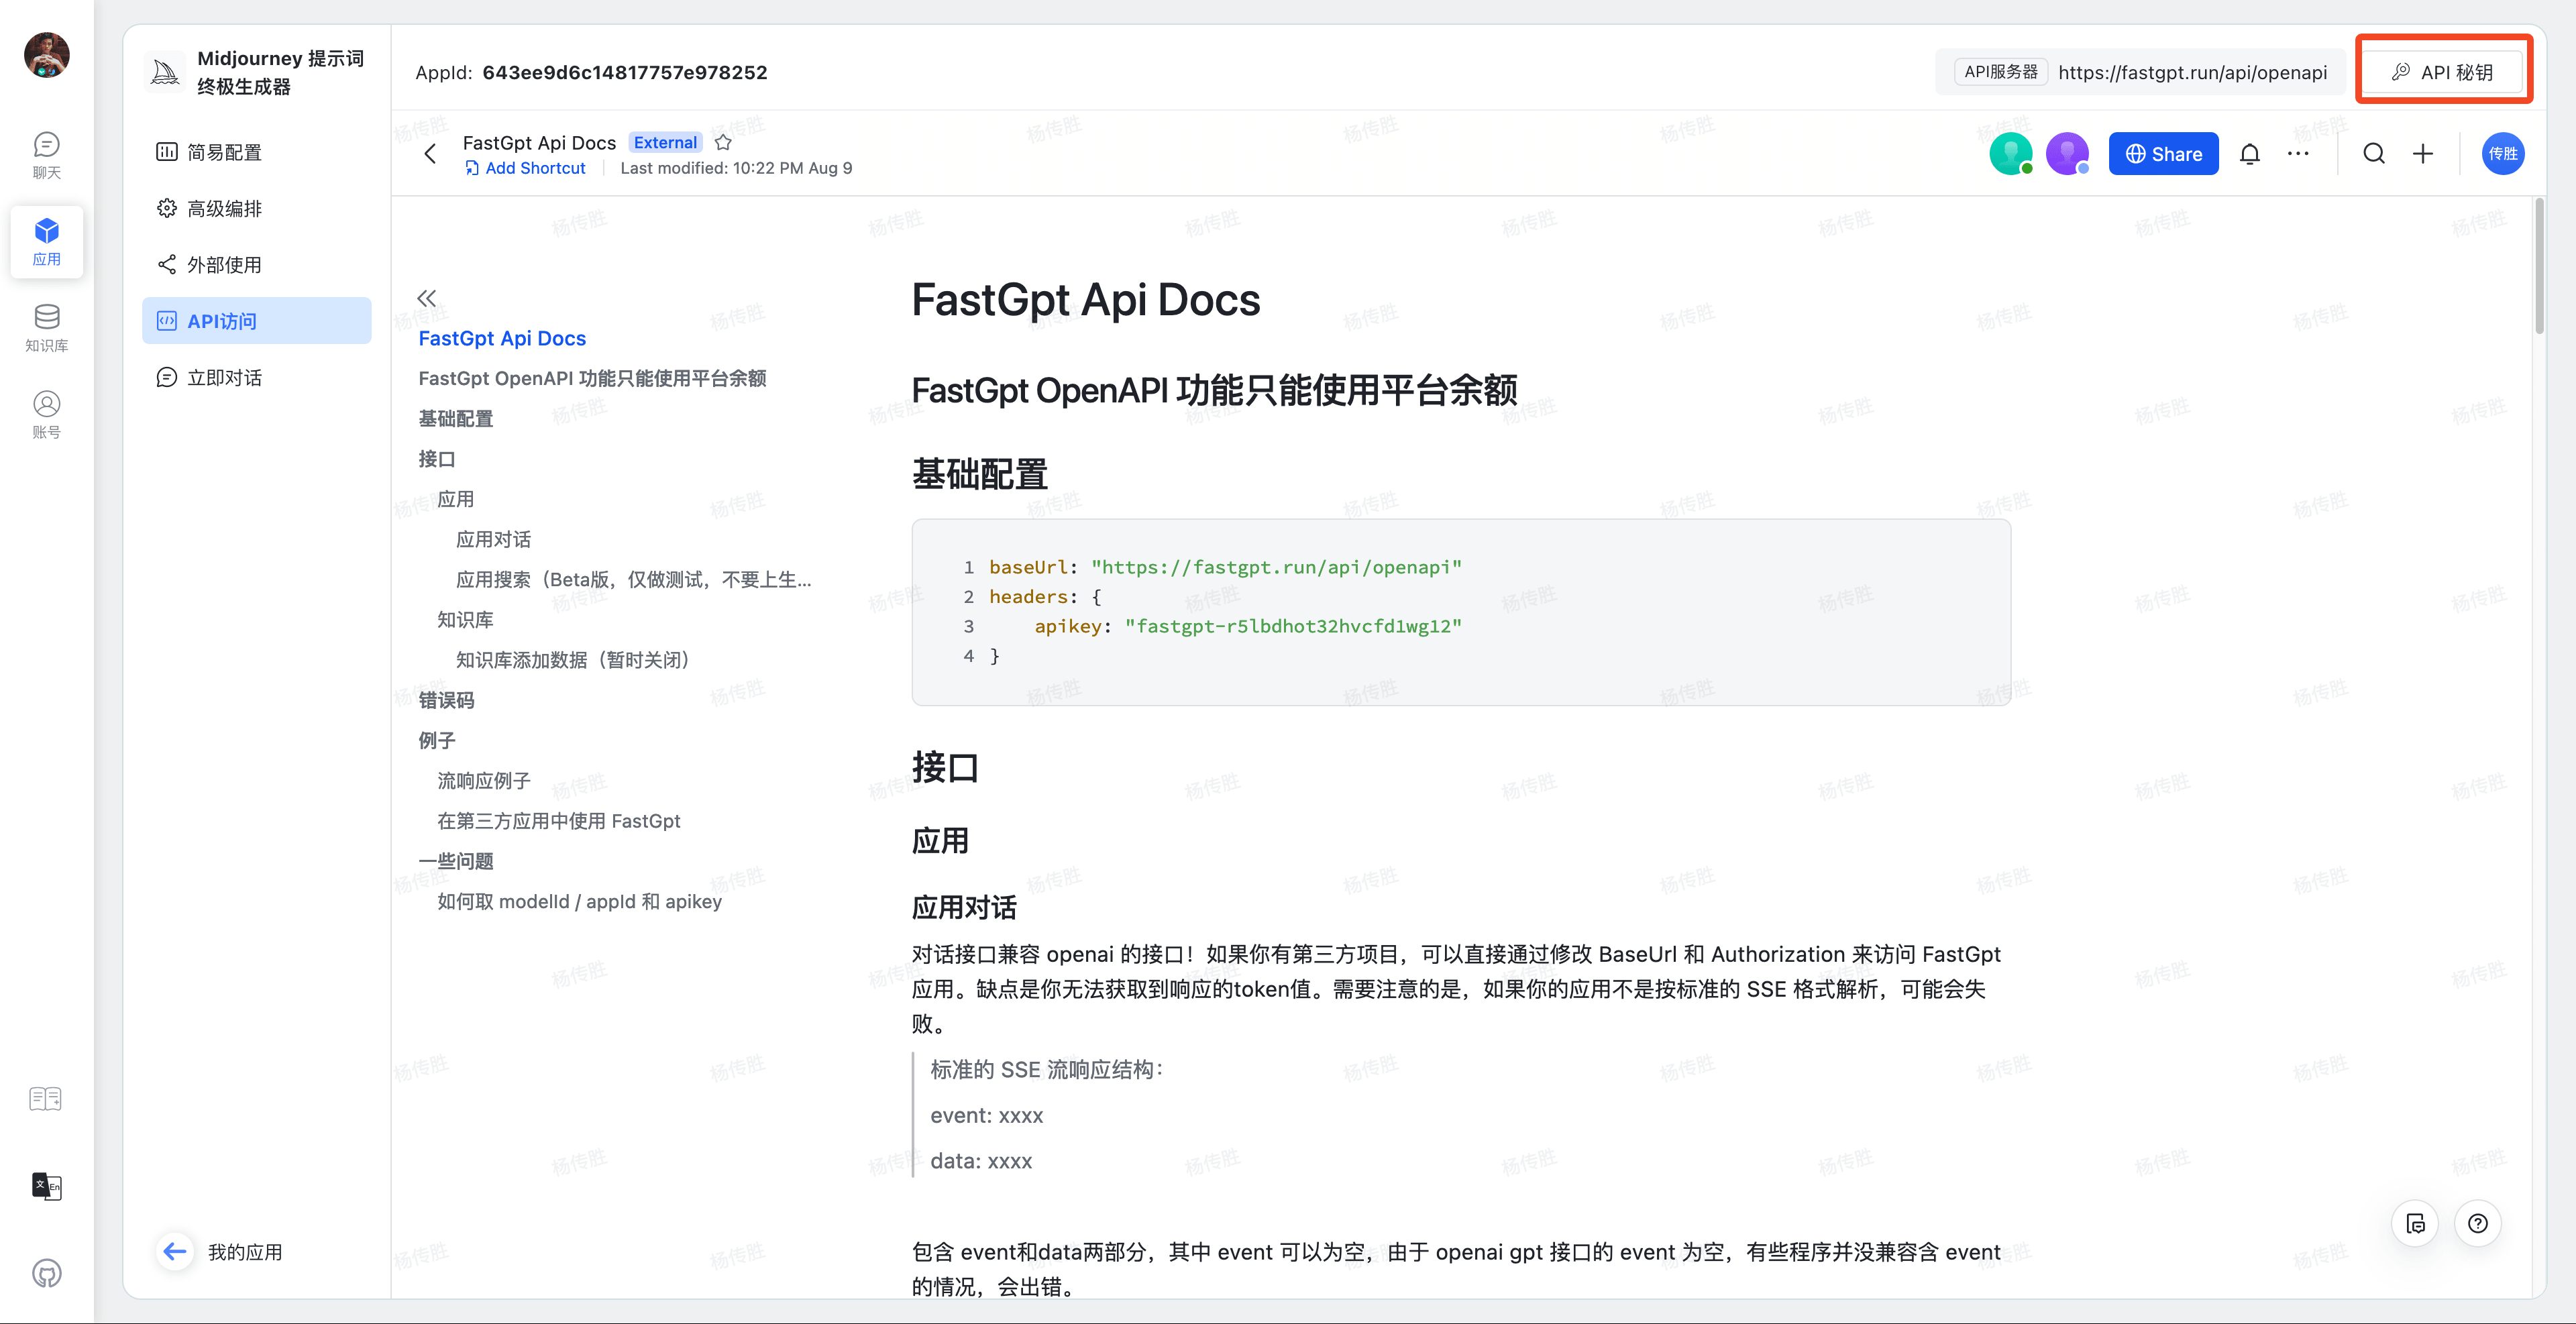Open the account (账号) sidebar icon
This screenshot has height=1324, width=2576.
[x=46, y=414]
